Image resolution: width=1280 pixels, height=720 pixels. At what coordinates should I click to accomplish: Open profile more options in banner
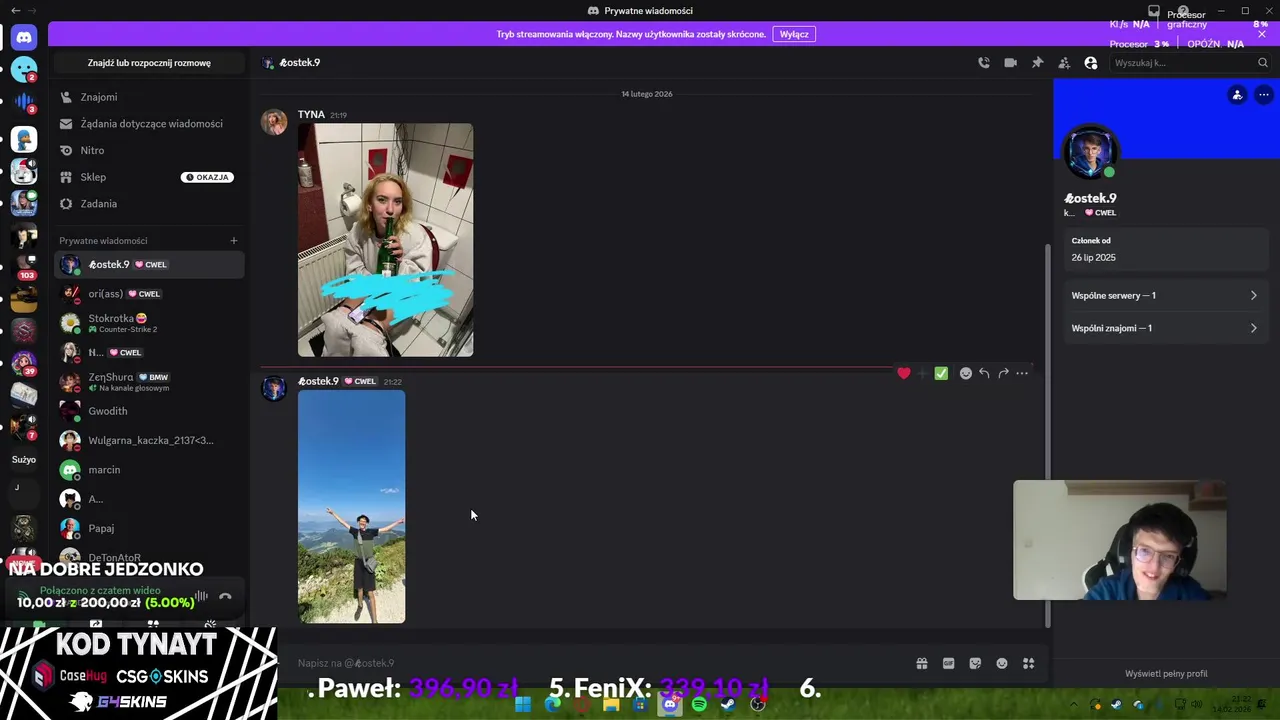(x=1264, y=95)
